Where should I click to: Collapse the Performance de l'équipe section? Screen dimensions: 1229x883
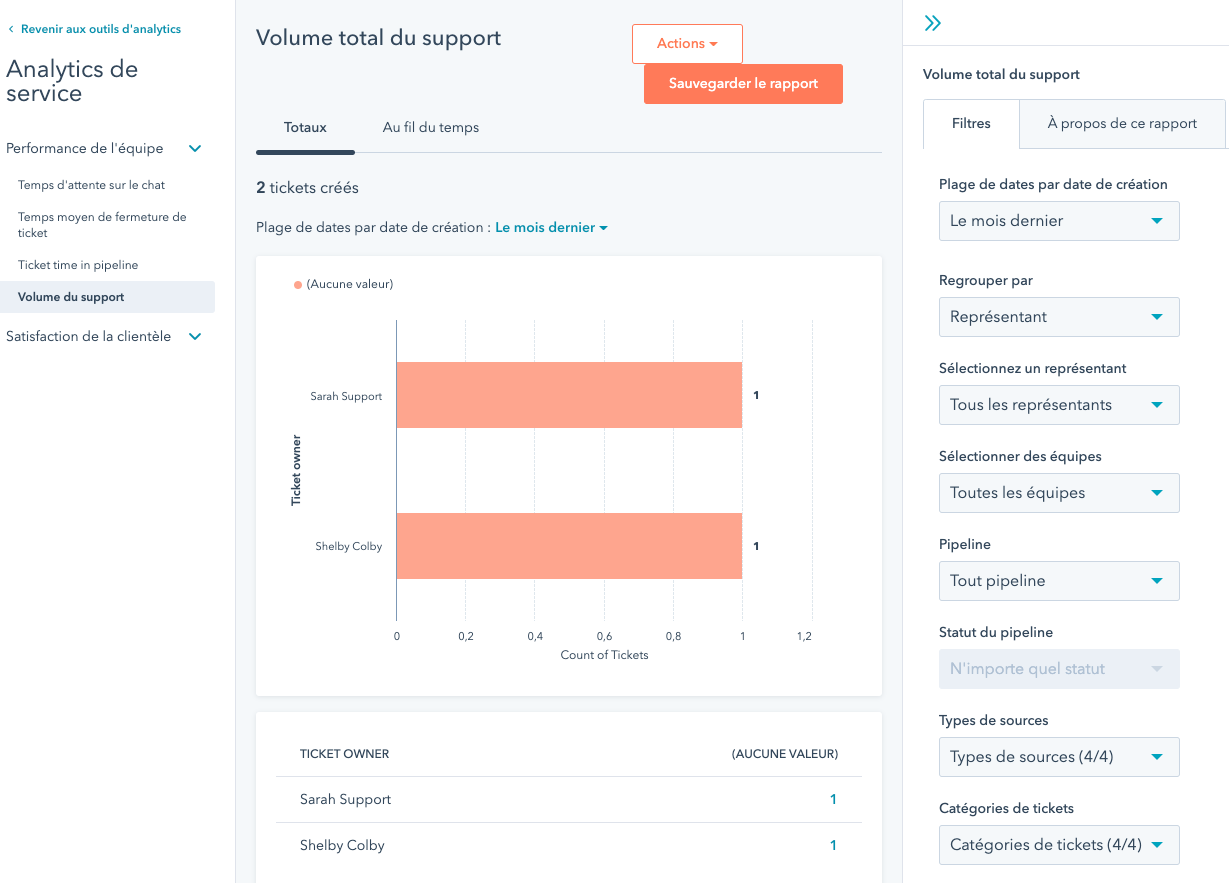pyautogui.click(x=195, y=149)
